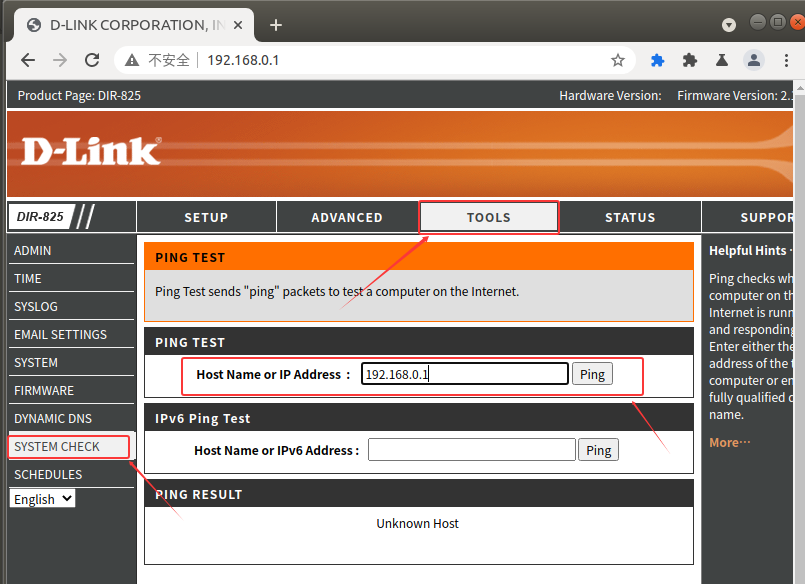Open Chrome three-dot menu
805x584 pixels.
pos(786,61)
